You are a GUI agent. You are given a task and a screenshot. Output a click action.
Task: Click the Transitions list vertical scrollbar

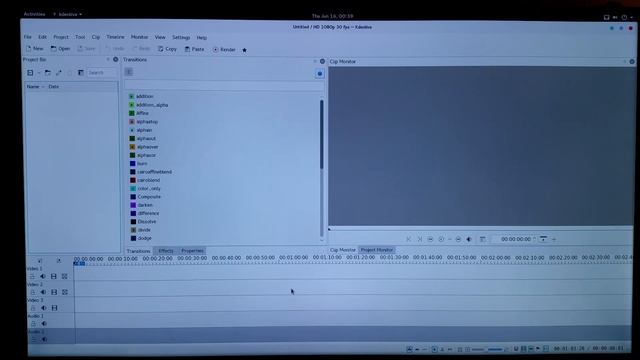tap(322, 135)
